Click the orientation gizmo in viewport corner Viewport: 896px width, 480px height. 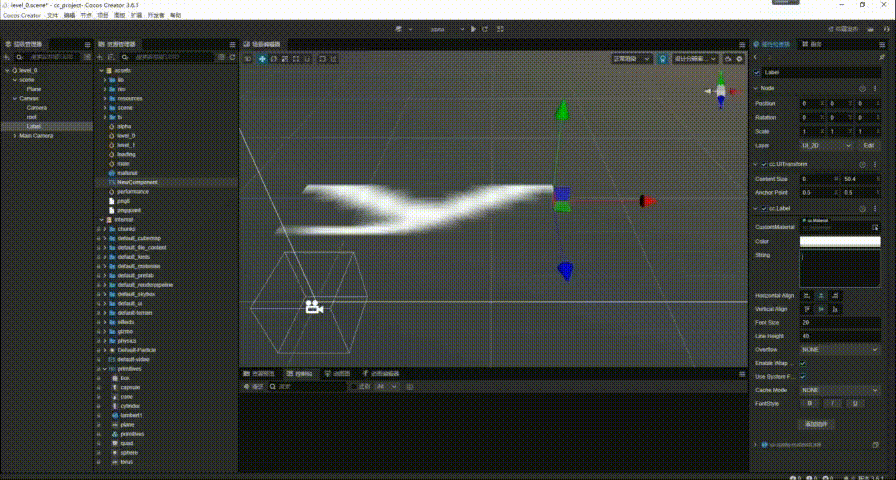click(x=721, y=90)
